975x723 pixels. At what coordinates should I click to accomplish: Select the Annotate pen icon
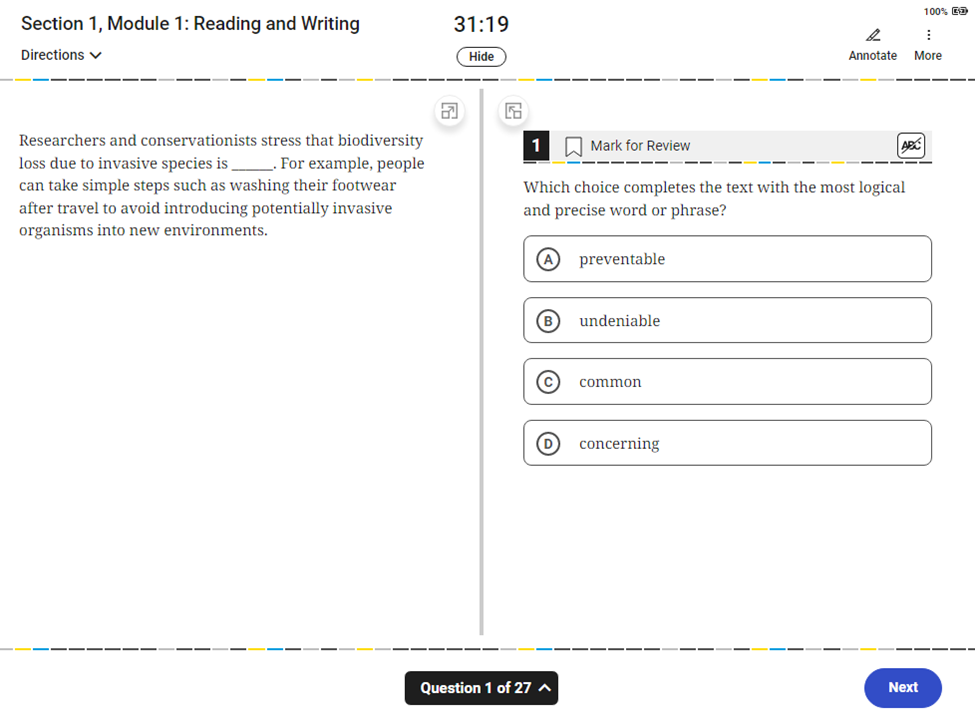(x=872, y=37)
